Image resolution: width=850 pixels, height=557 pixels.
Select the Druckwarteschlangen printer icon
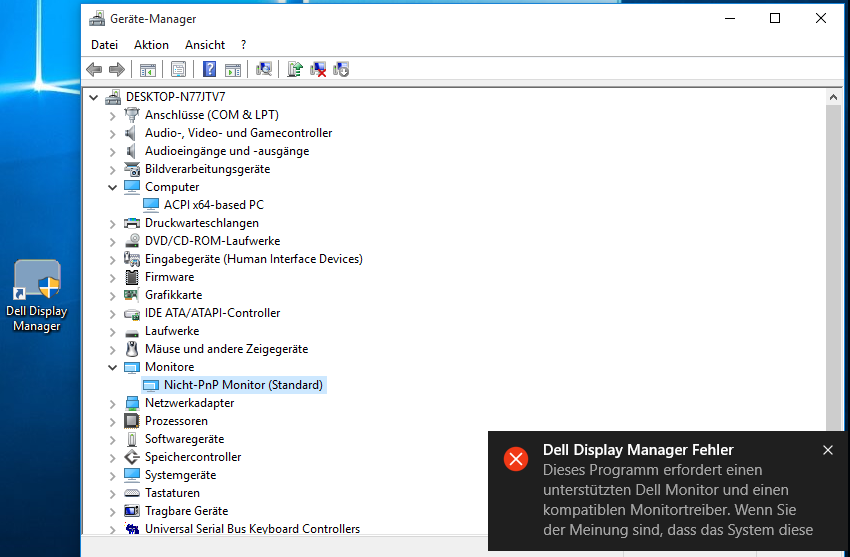[132, 223]
